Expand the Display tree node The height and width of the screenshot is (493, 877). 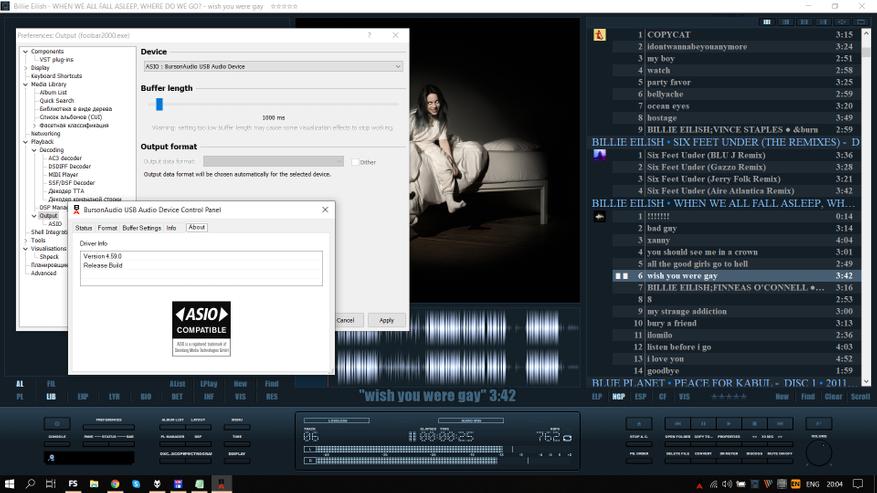tap(25, 68)
